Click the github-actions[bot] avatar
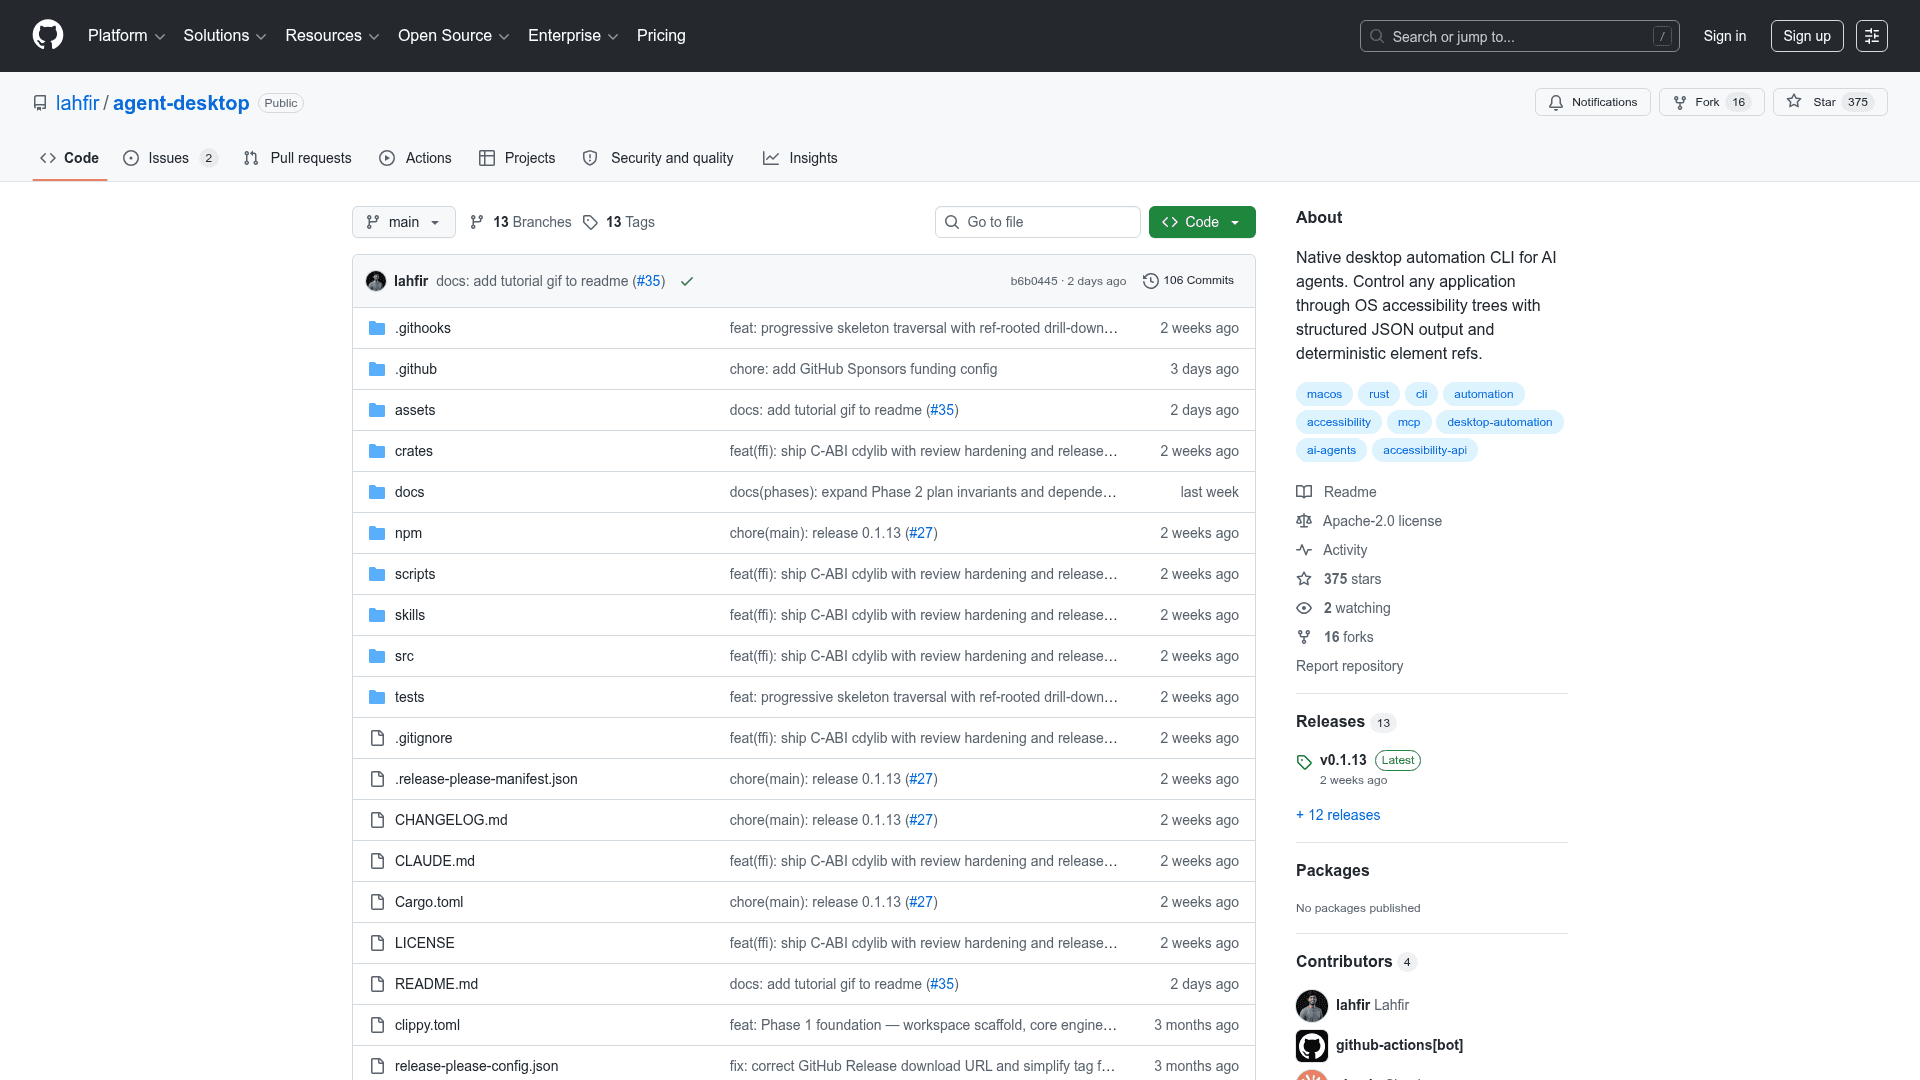1920x1080 pixels. click(x=1312, y=1045)
